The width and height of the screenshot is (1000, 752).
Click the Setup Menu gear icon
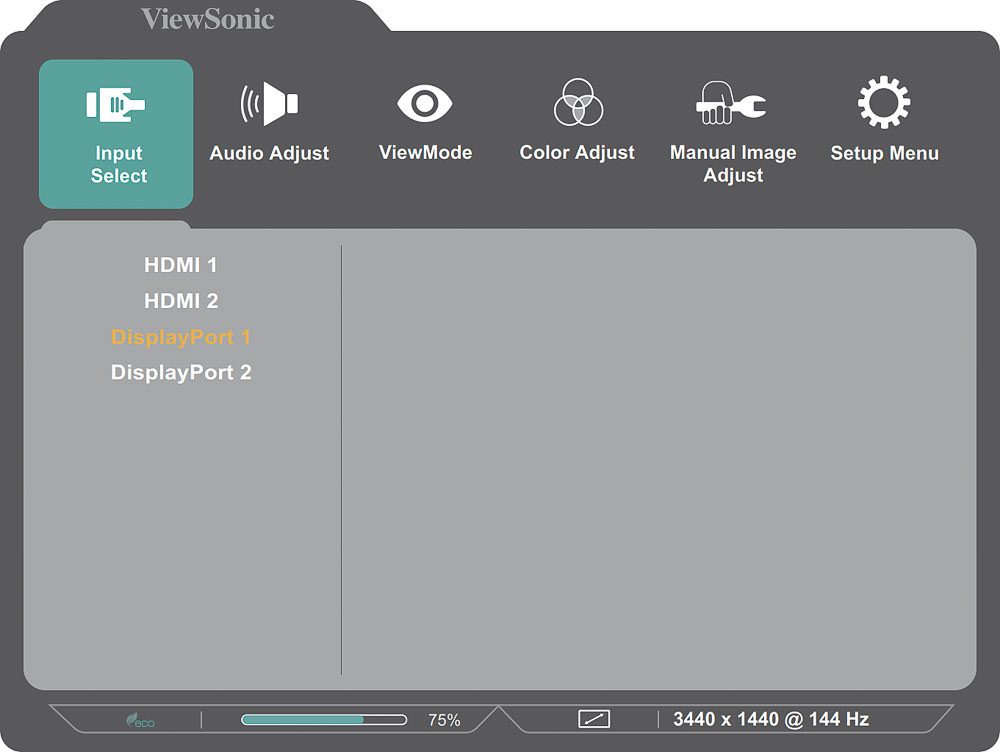click(x=884, y=103)
